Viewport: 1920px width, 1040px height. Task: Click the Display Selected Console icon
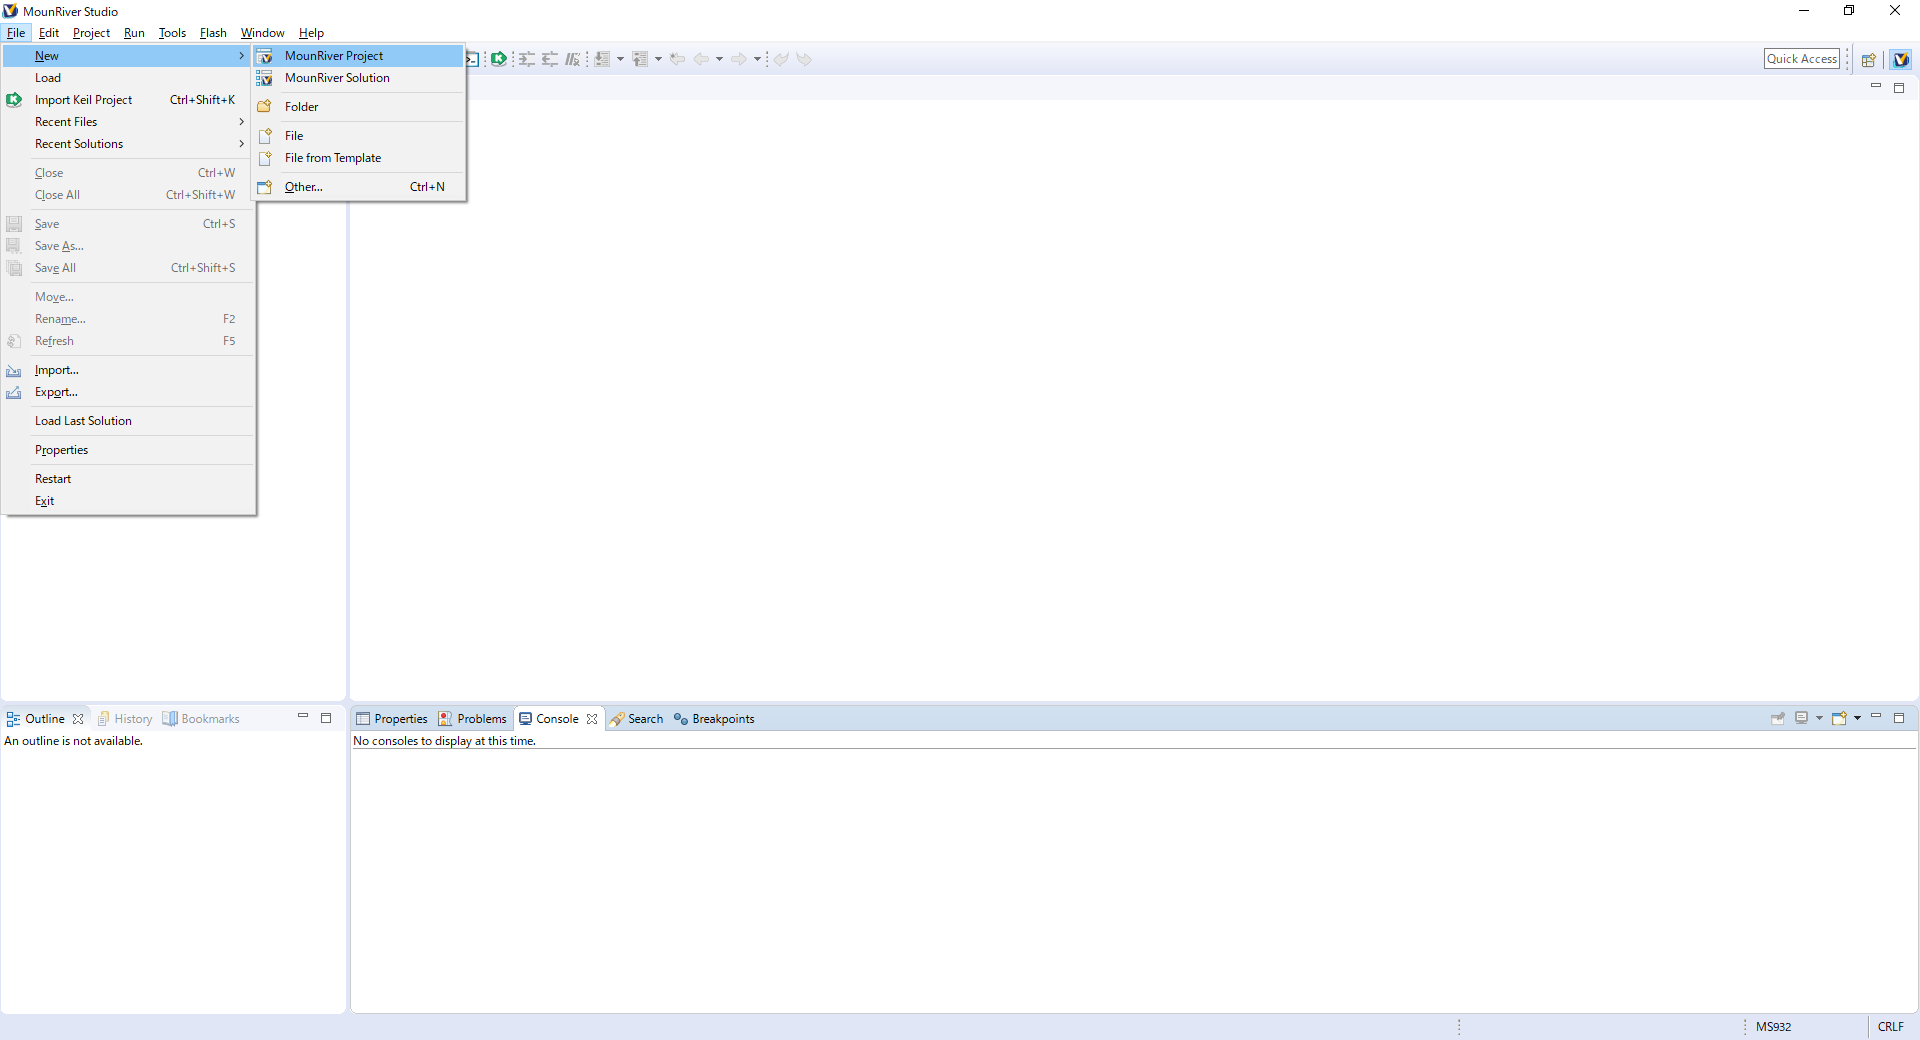click(x=1802, y=719)
